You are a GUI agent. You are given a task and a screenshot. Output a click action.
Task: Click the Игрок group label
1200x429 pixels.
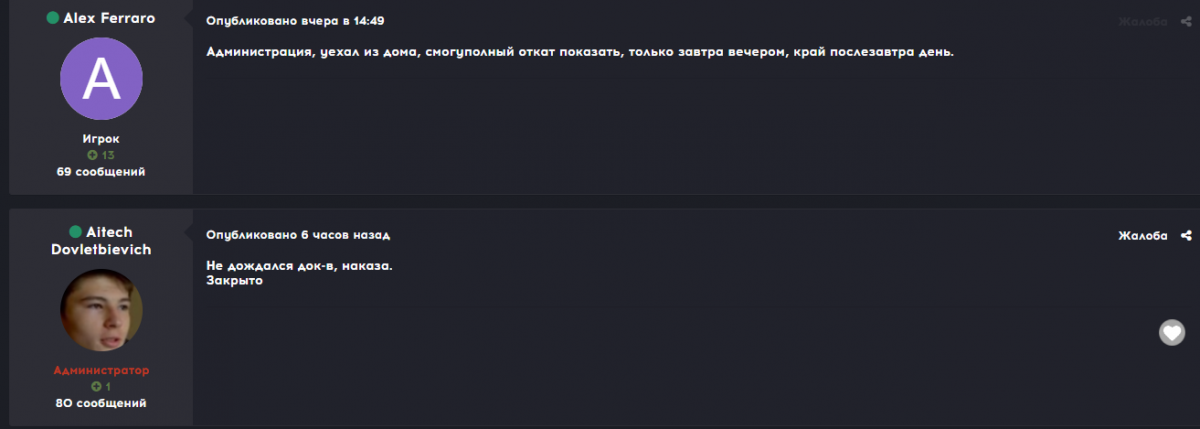point(101,139)
